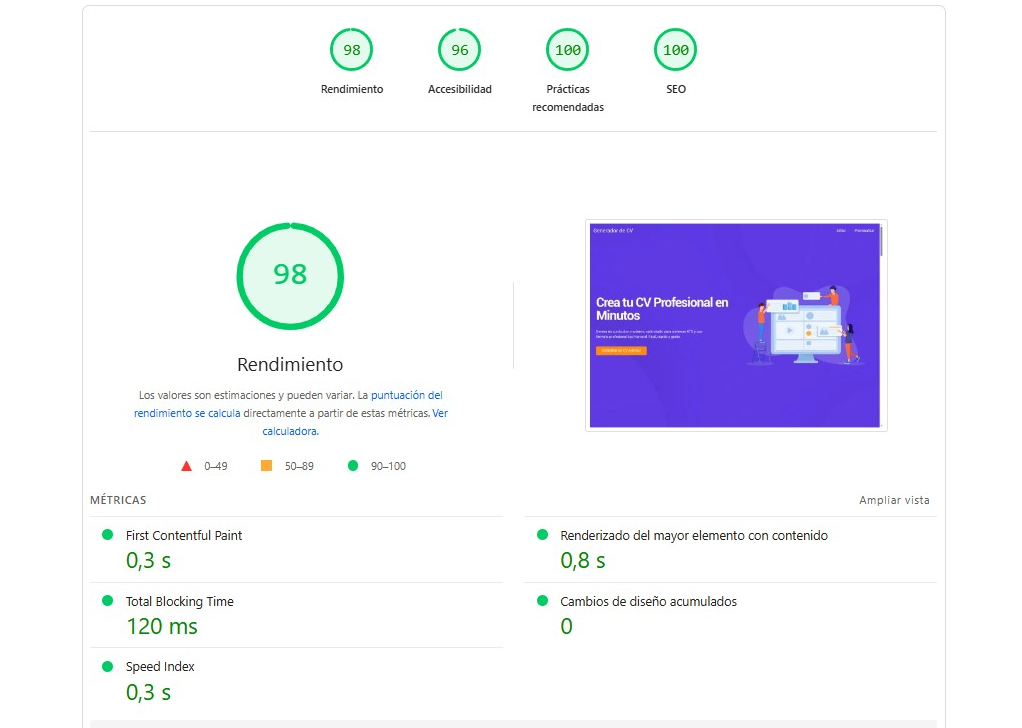Viewport: 1022px width, 728px height.
Task: Click the 'Accesibilidad' label under top gauge
Action: 460,89
